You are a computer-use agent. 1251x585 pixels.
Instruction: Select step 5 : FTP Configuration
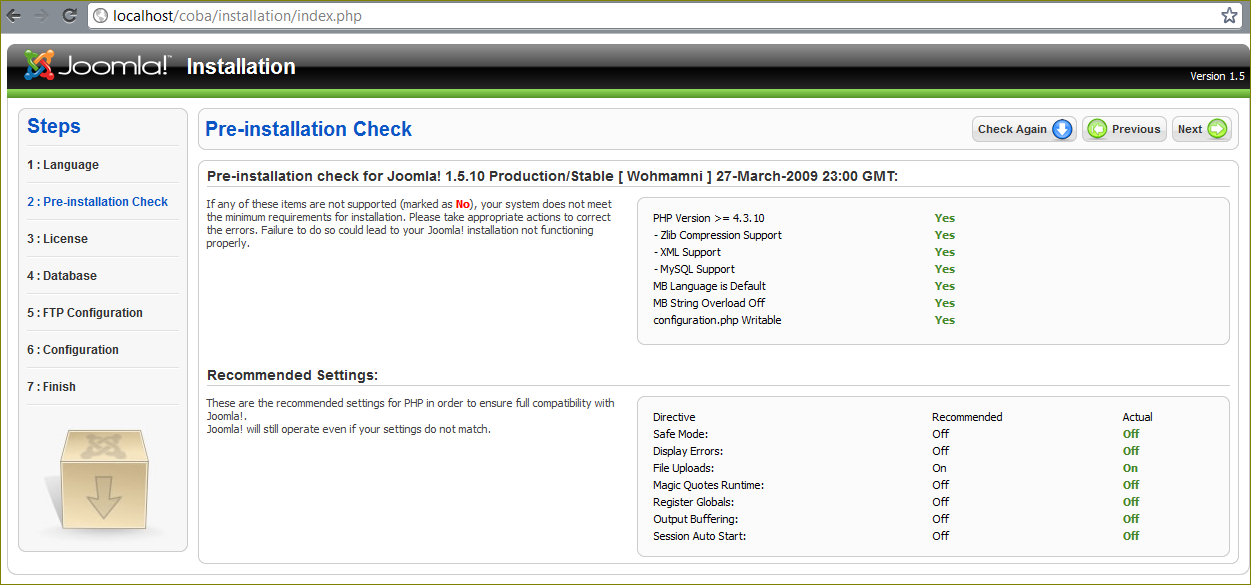85,313
